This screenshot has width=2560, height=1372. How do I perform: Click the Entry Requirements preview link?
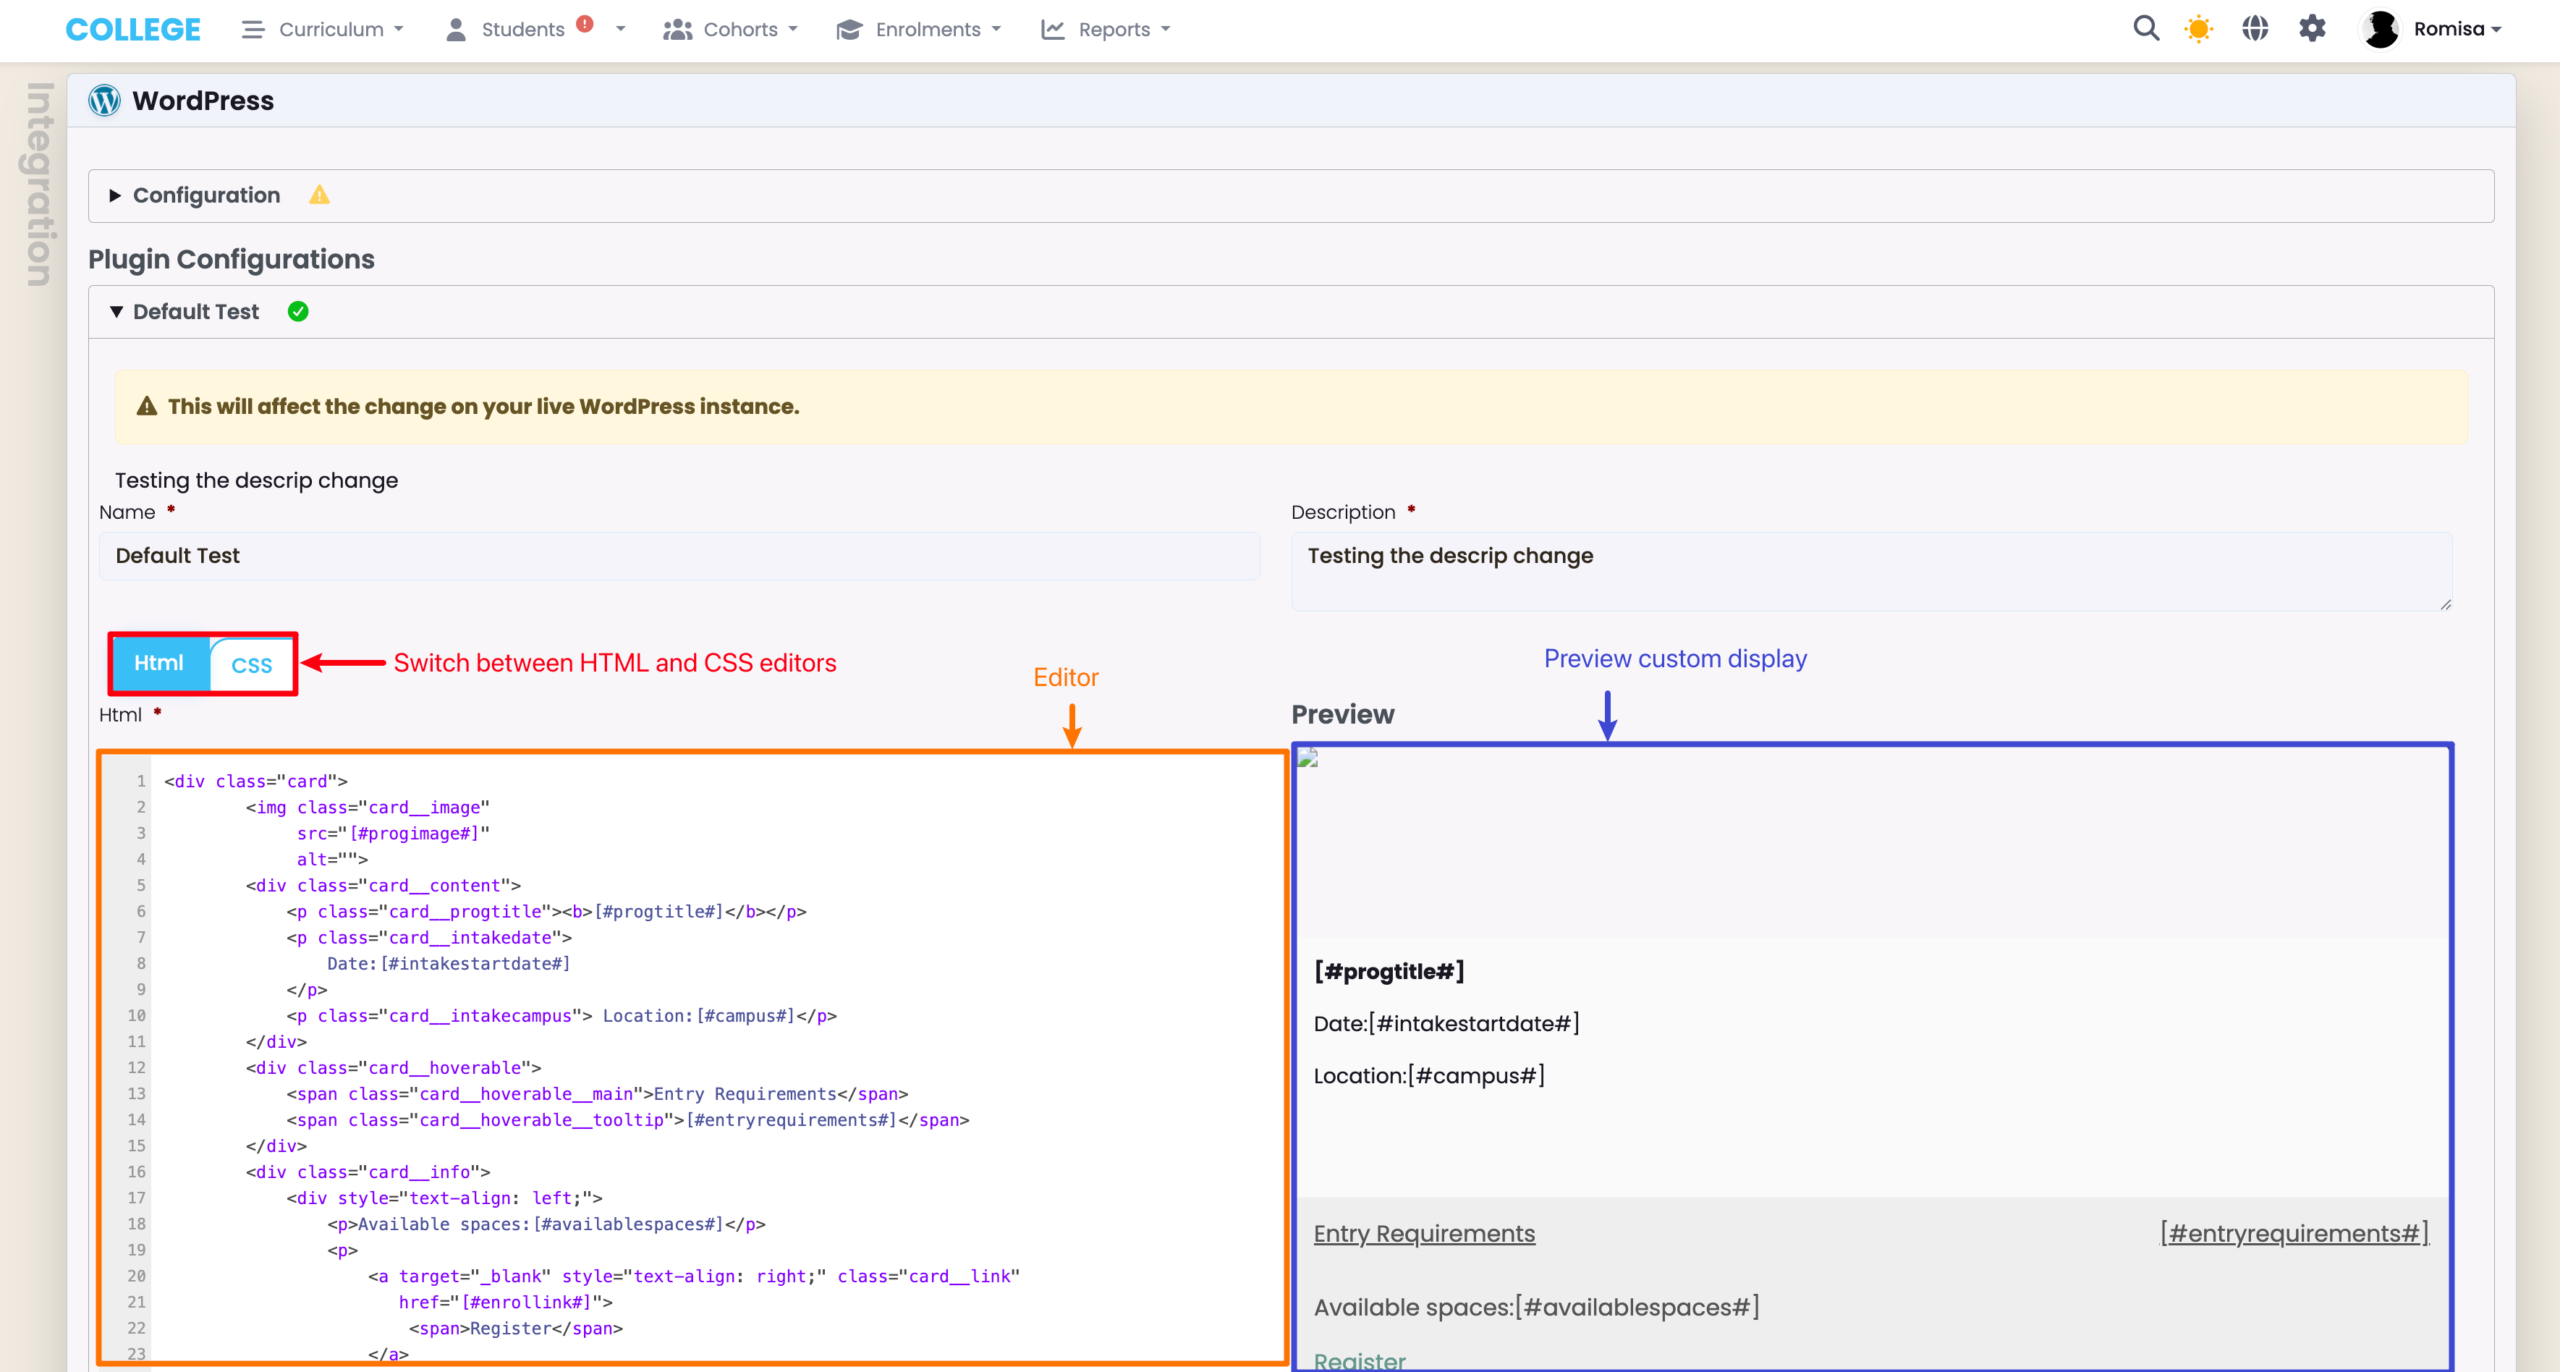pyautogui.click(x=1423, y=1233)
